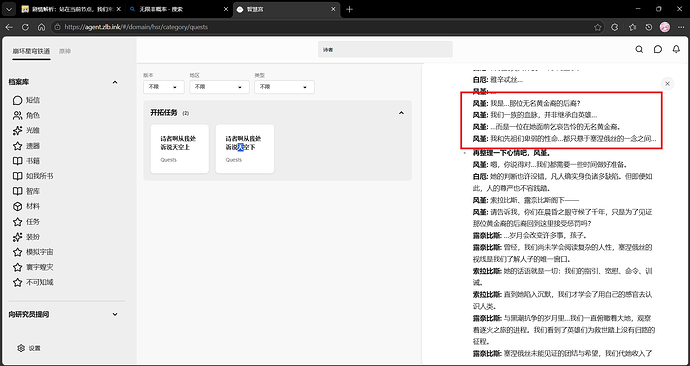Screen dimensions: 690x366
Task: Go to the browser home page
Action: coord(41,27)
